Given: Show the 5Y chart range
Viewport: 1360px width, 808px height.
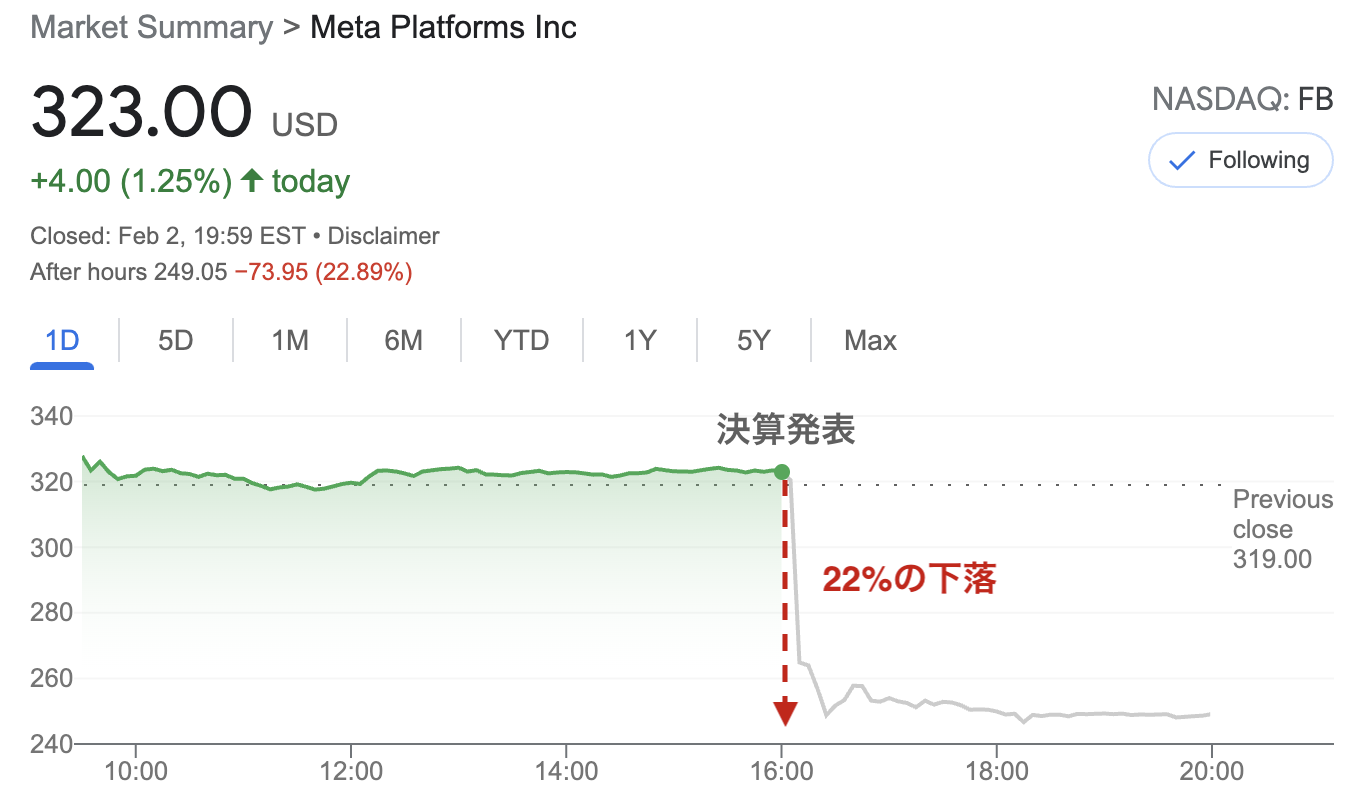Looking at the screenshot, I should click(x=753, y=341).
